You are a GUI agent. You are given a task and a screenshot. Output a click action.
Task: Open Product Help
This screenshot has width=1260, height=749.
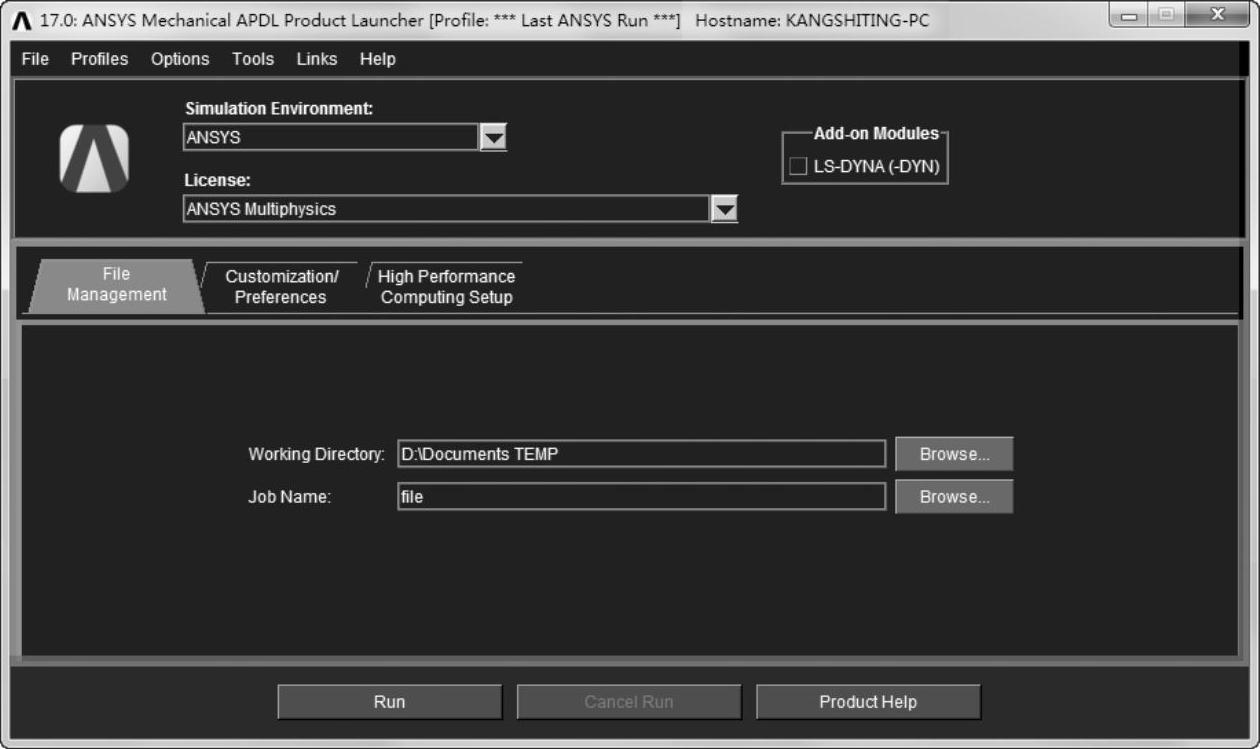tap(868, 702)
